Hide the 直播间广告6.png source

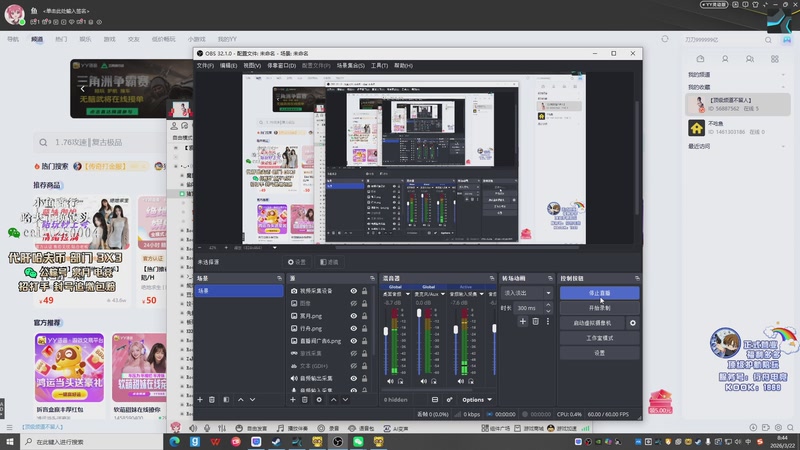[x=354, y=341]
